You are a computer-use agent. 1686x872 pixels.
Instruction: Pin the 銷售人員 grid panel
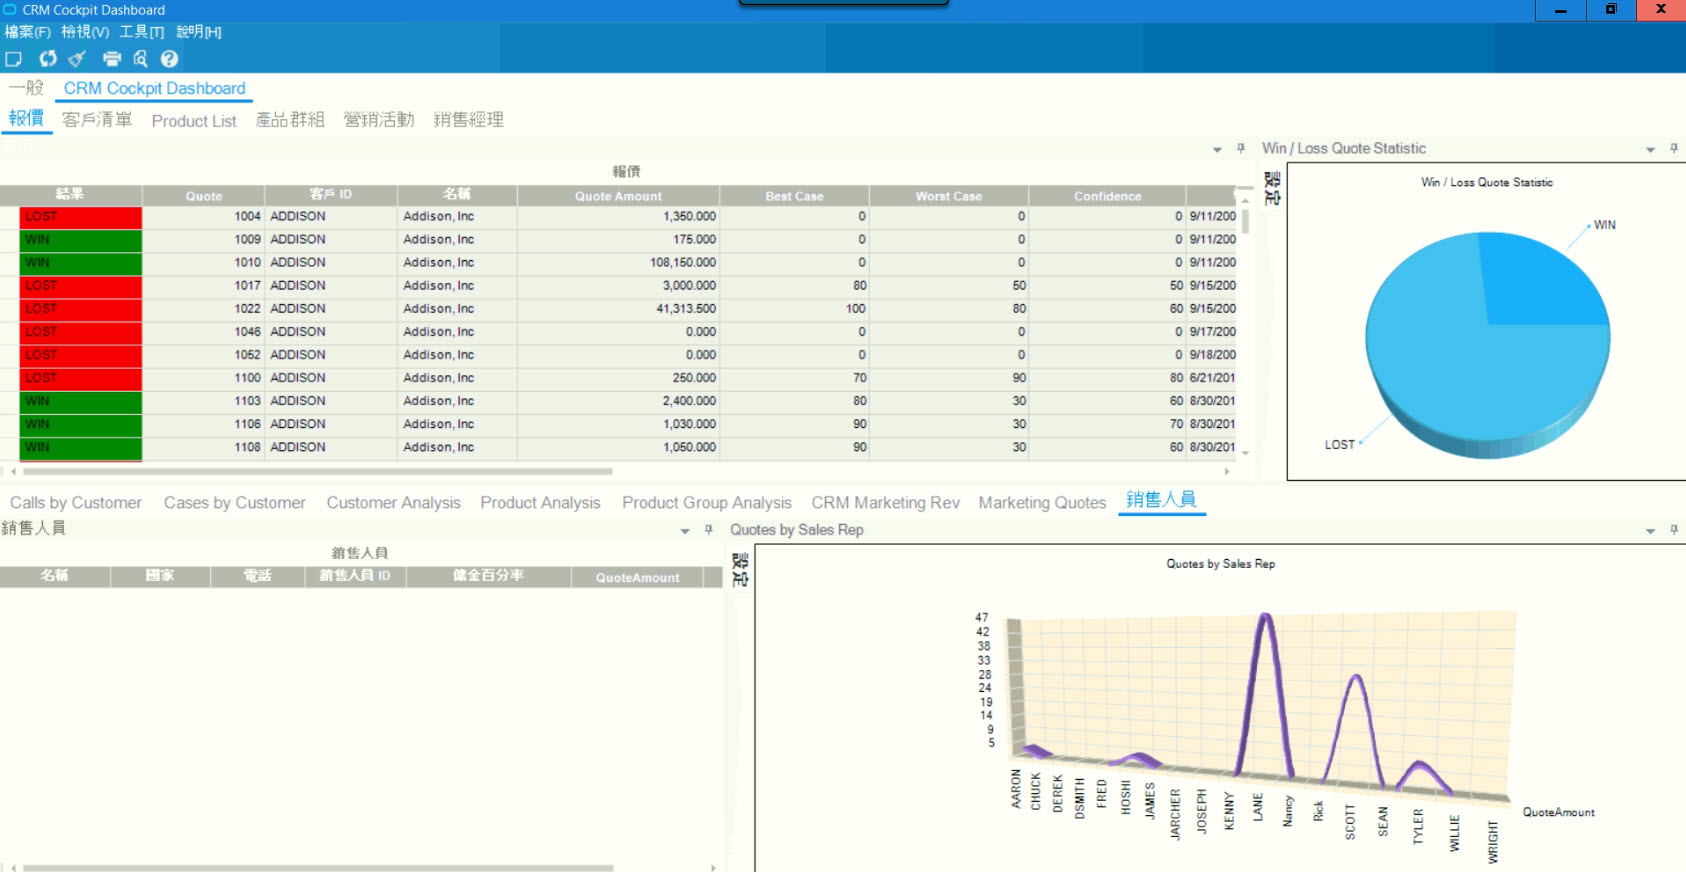(708, 530)
